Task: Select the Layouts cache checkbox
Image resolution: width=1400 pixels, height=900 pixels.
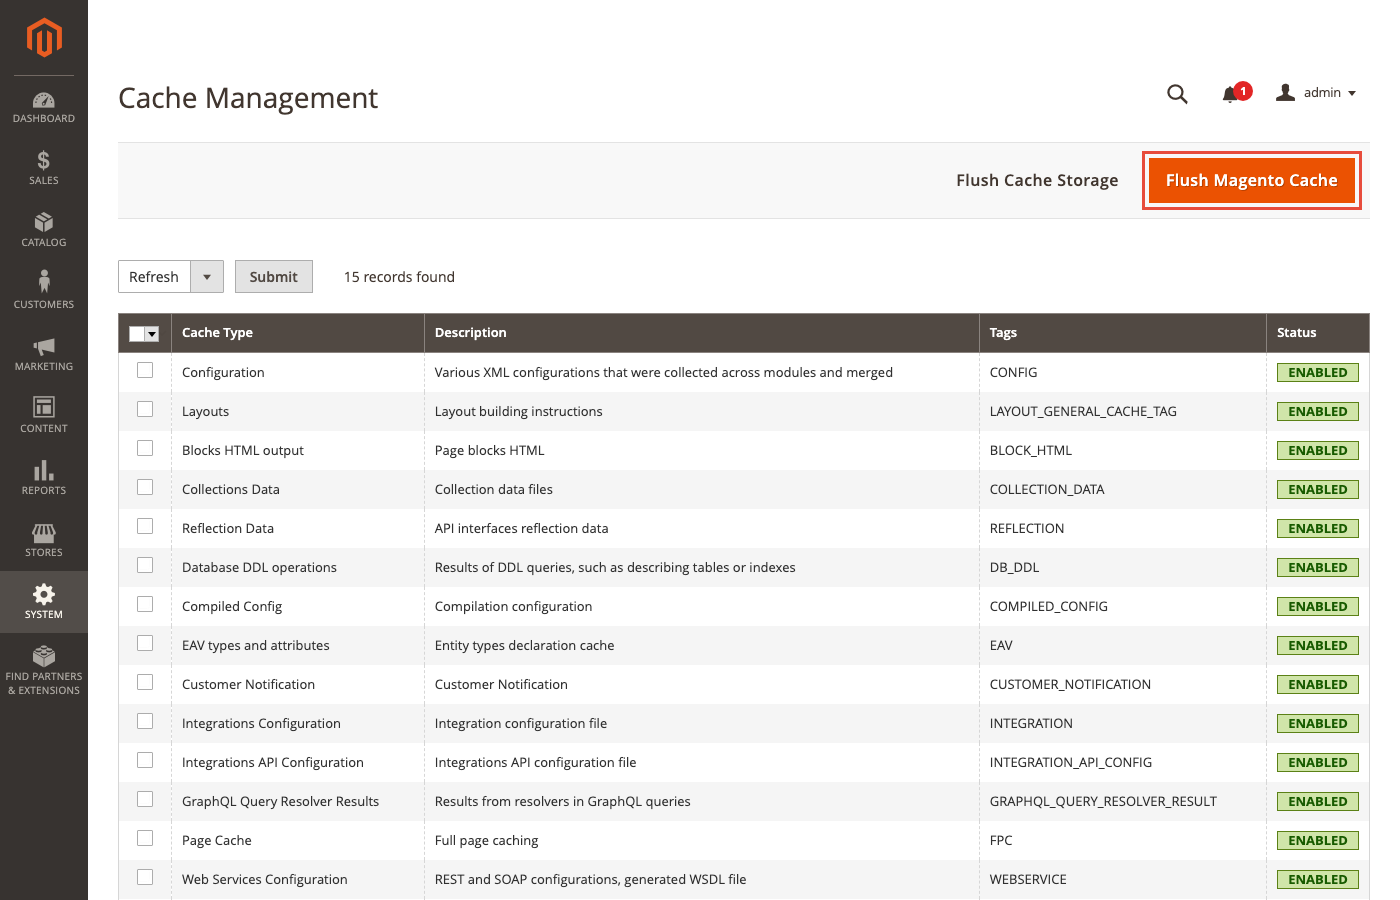Action: click(145, 409)
